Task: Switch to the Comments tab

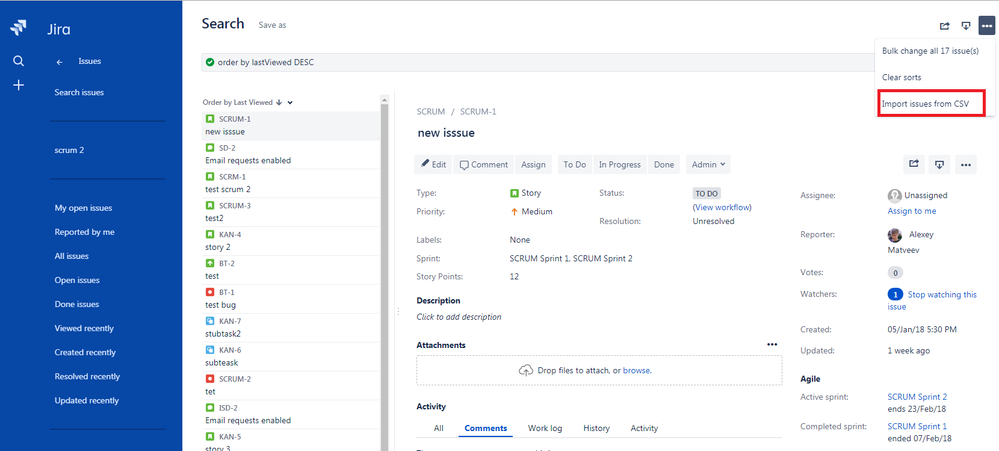Action: coord(485,428)
